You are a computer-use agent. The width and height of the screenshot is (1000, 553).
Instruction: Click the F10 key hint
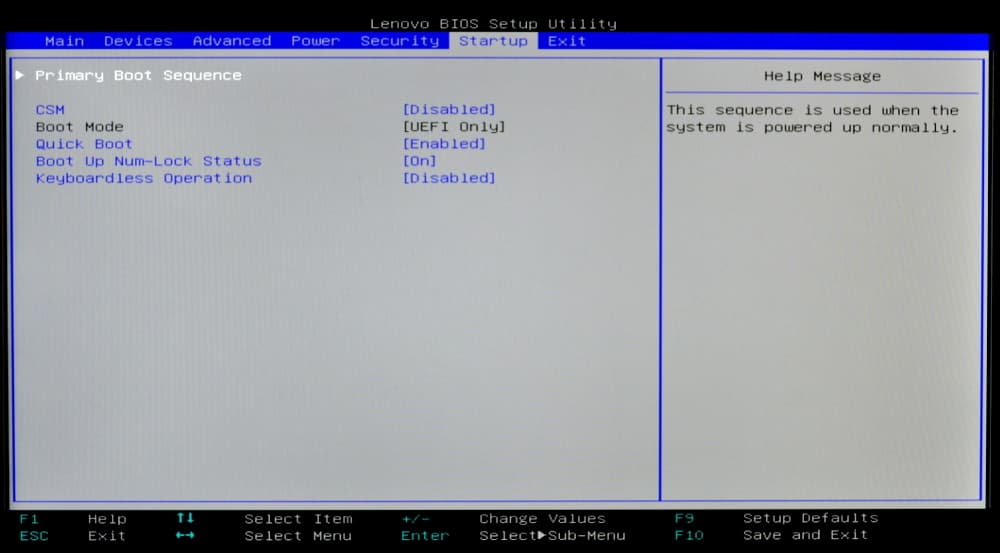click(689, 535)
